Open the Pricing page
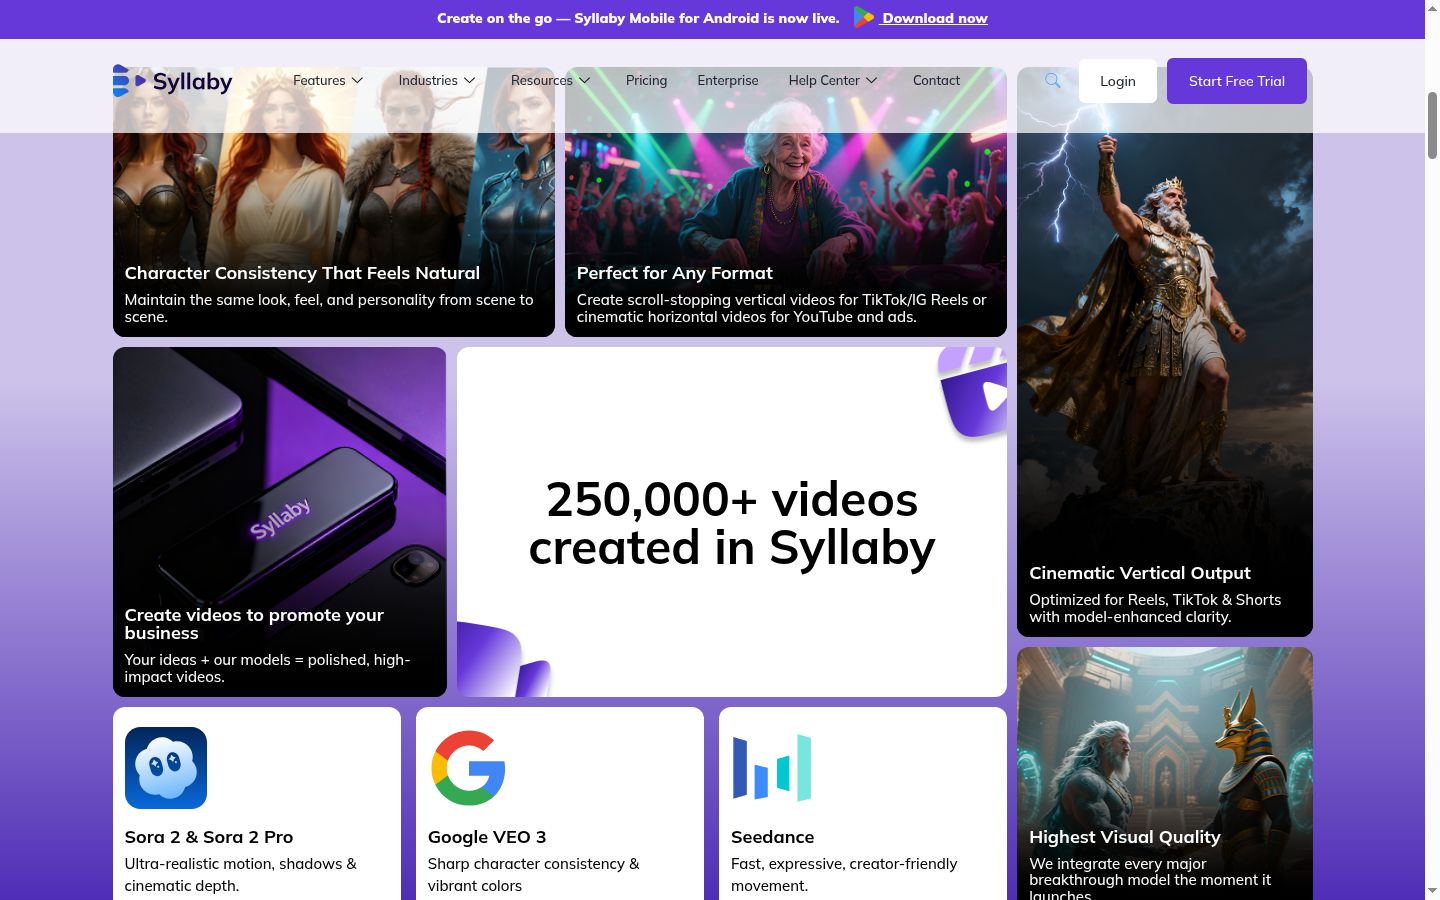Viewport: 1440px width, 900px height. point(646,80)
